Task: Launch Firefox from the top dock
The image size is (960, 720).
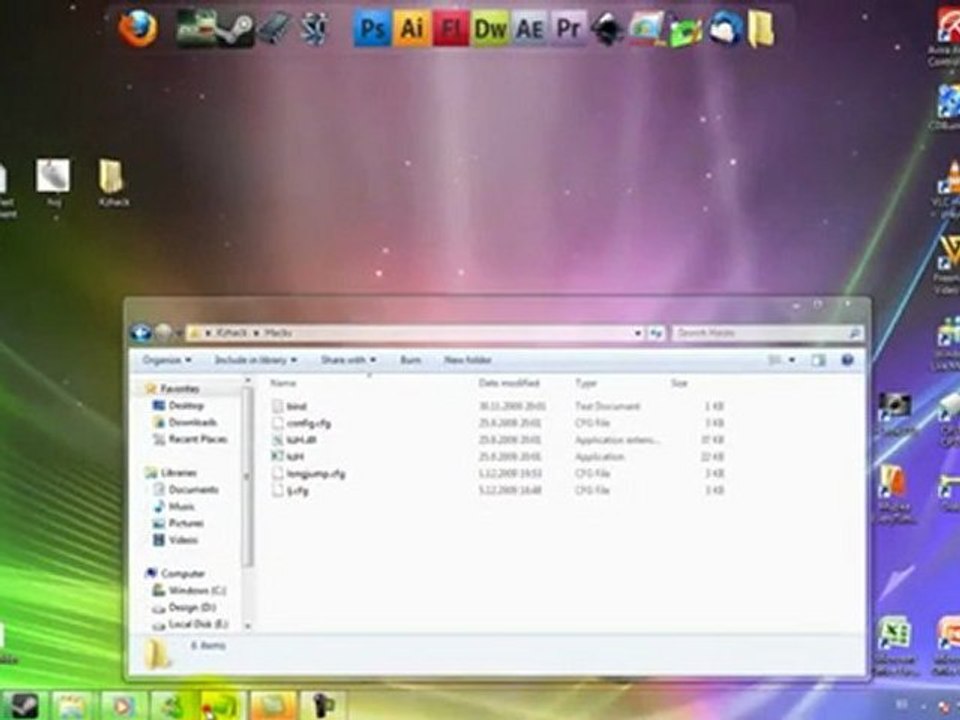Action: click(x=138, y=29)
